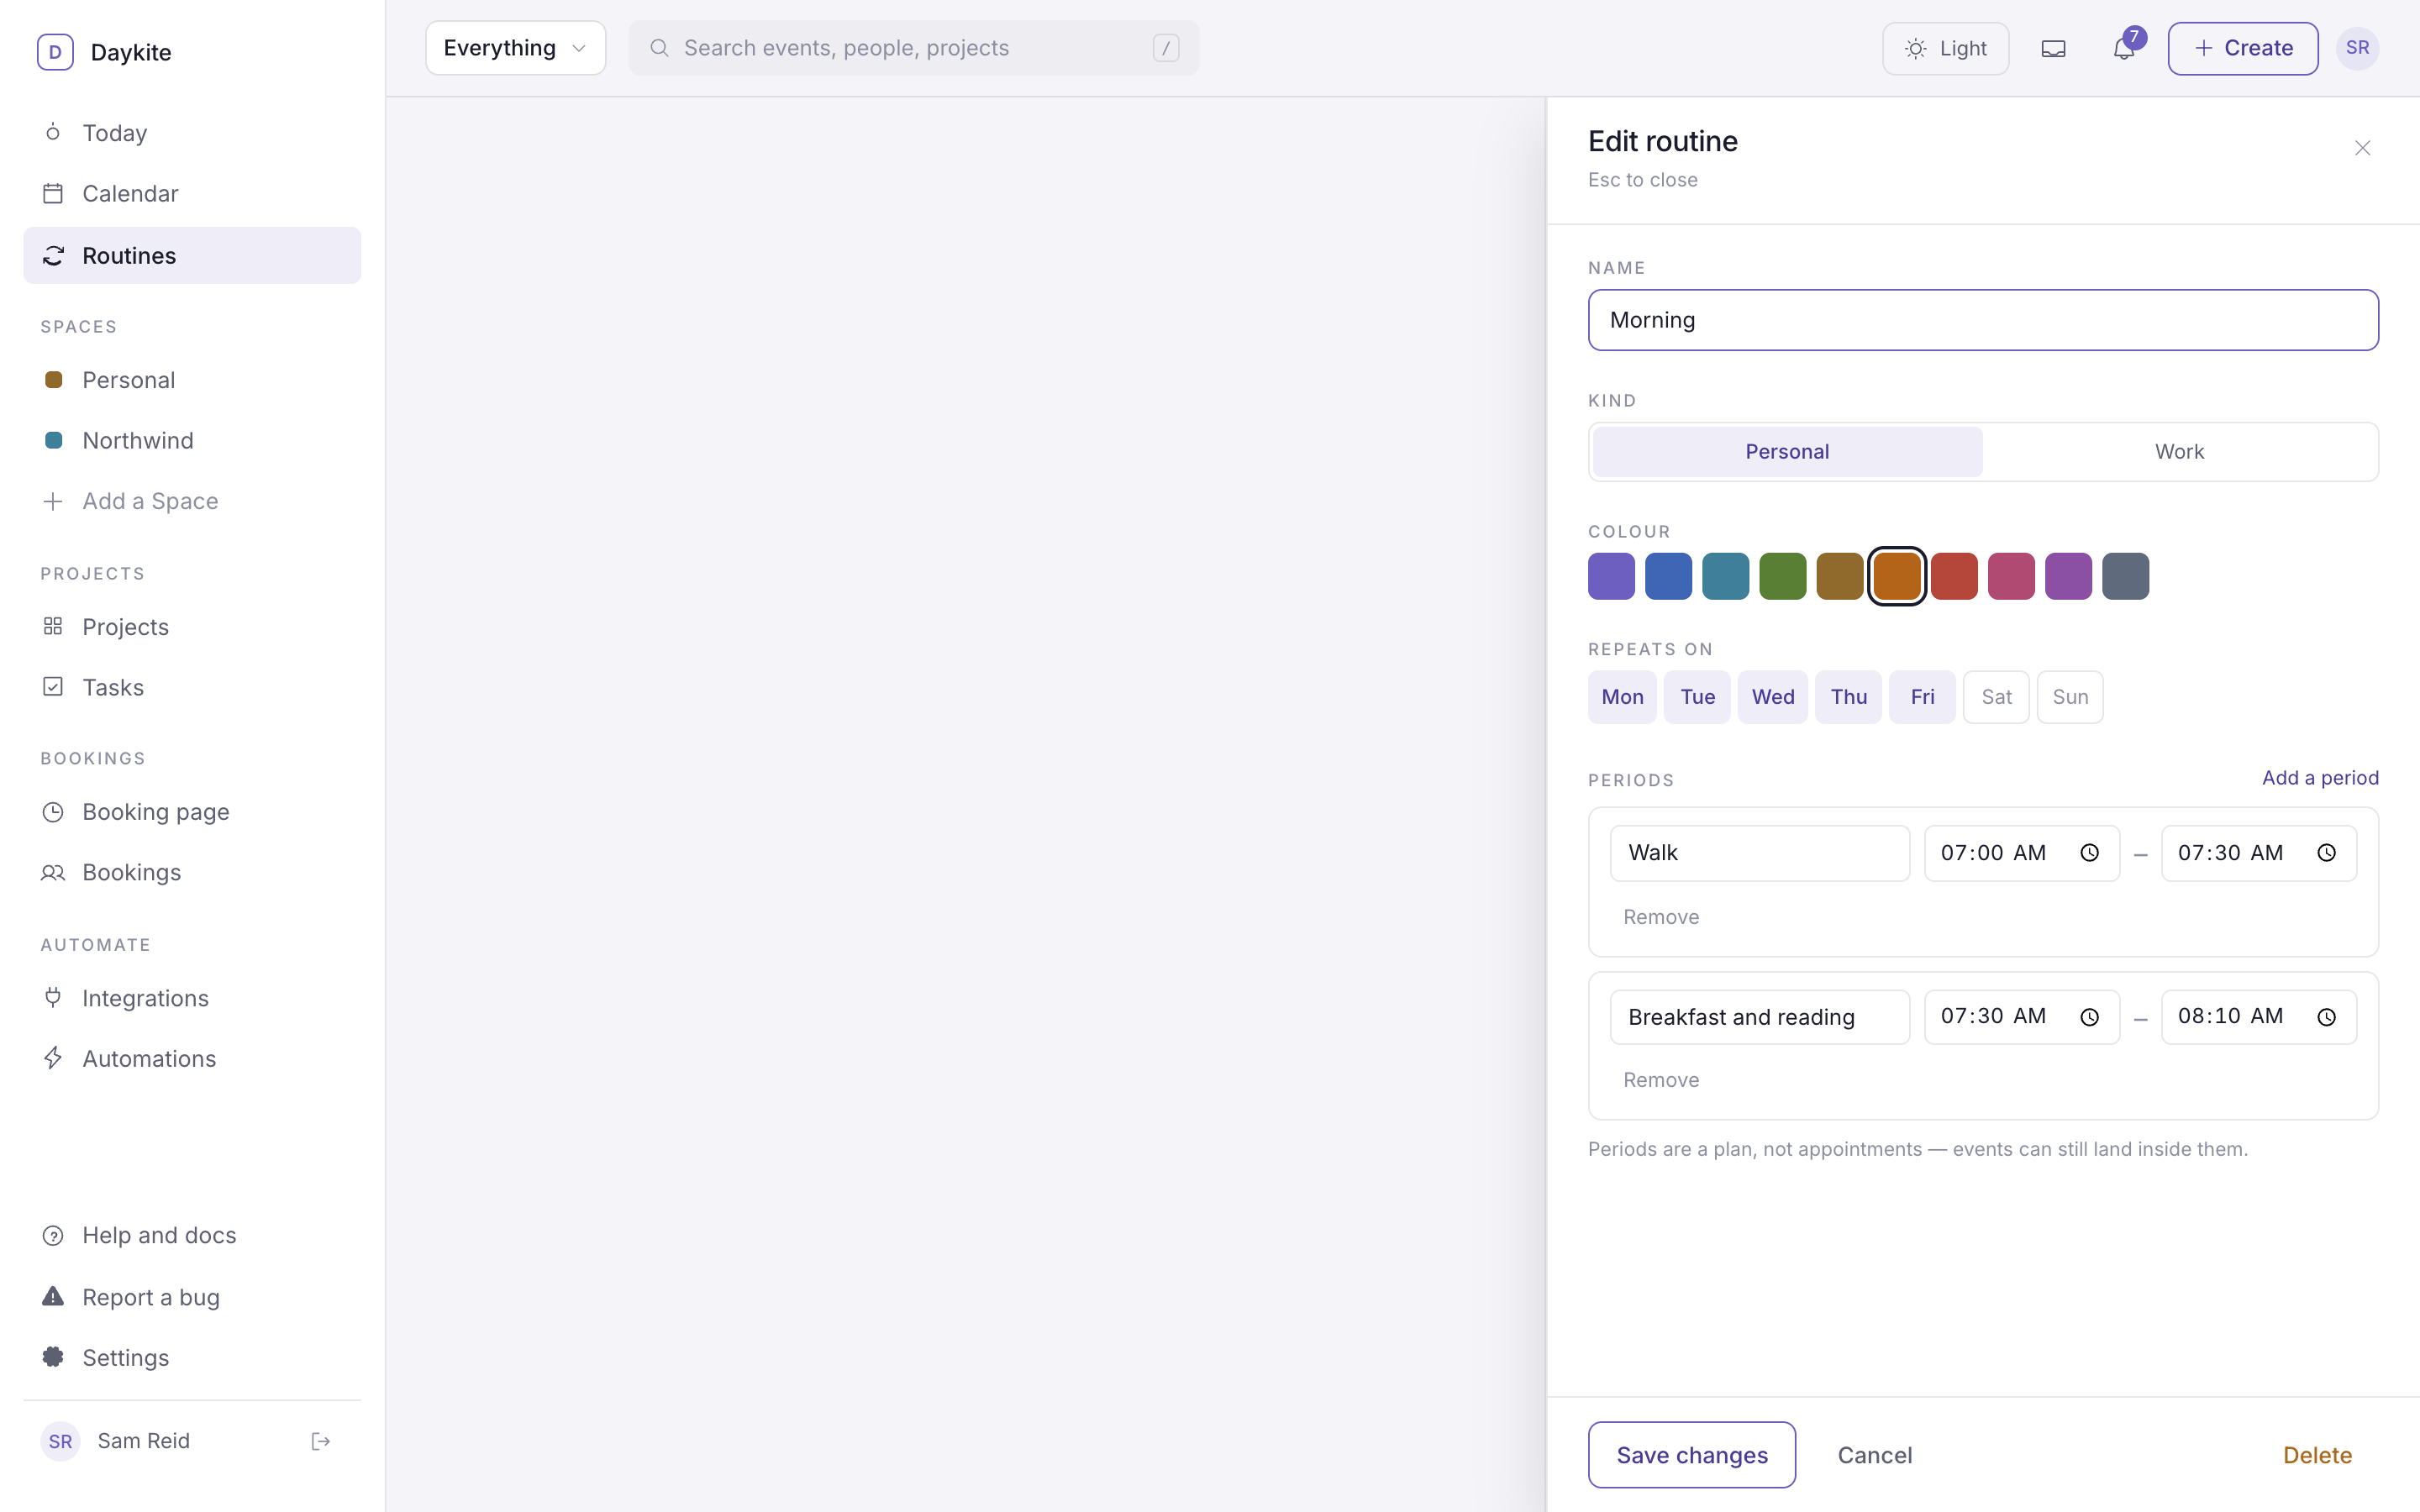Toggle Wed repeat day

click(x=1772, y=697)
